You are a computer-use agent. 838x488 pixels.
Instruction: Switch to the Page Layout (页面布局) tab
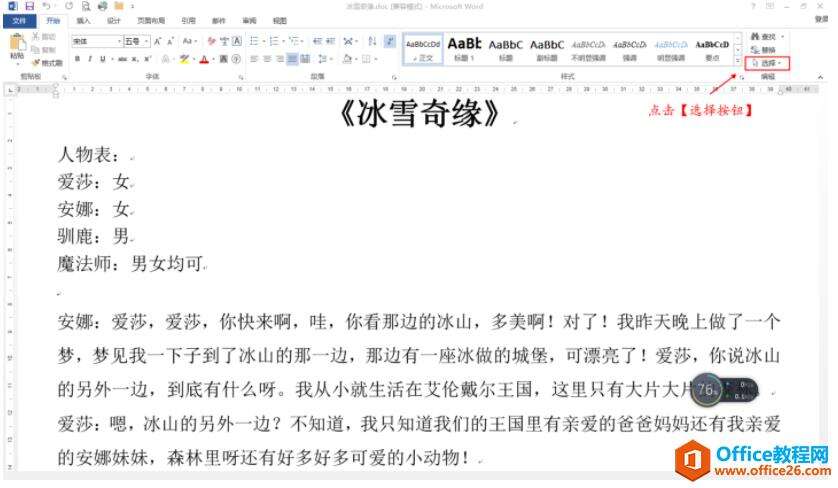[151, 21]
